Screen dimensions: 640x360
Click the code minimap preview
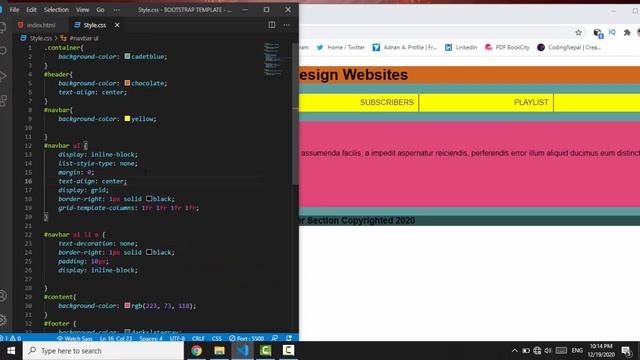click(272, 59)
